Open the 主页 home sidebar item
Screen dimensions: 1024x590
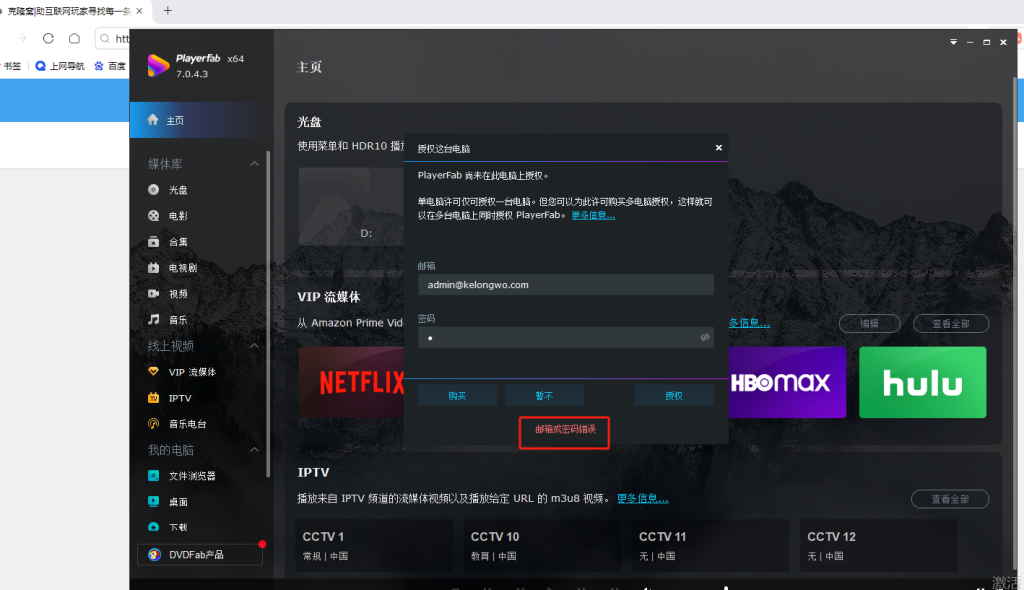coord(201,120)
